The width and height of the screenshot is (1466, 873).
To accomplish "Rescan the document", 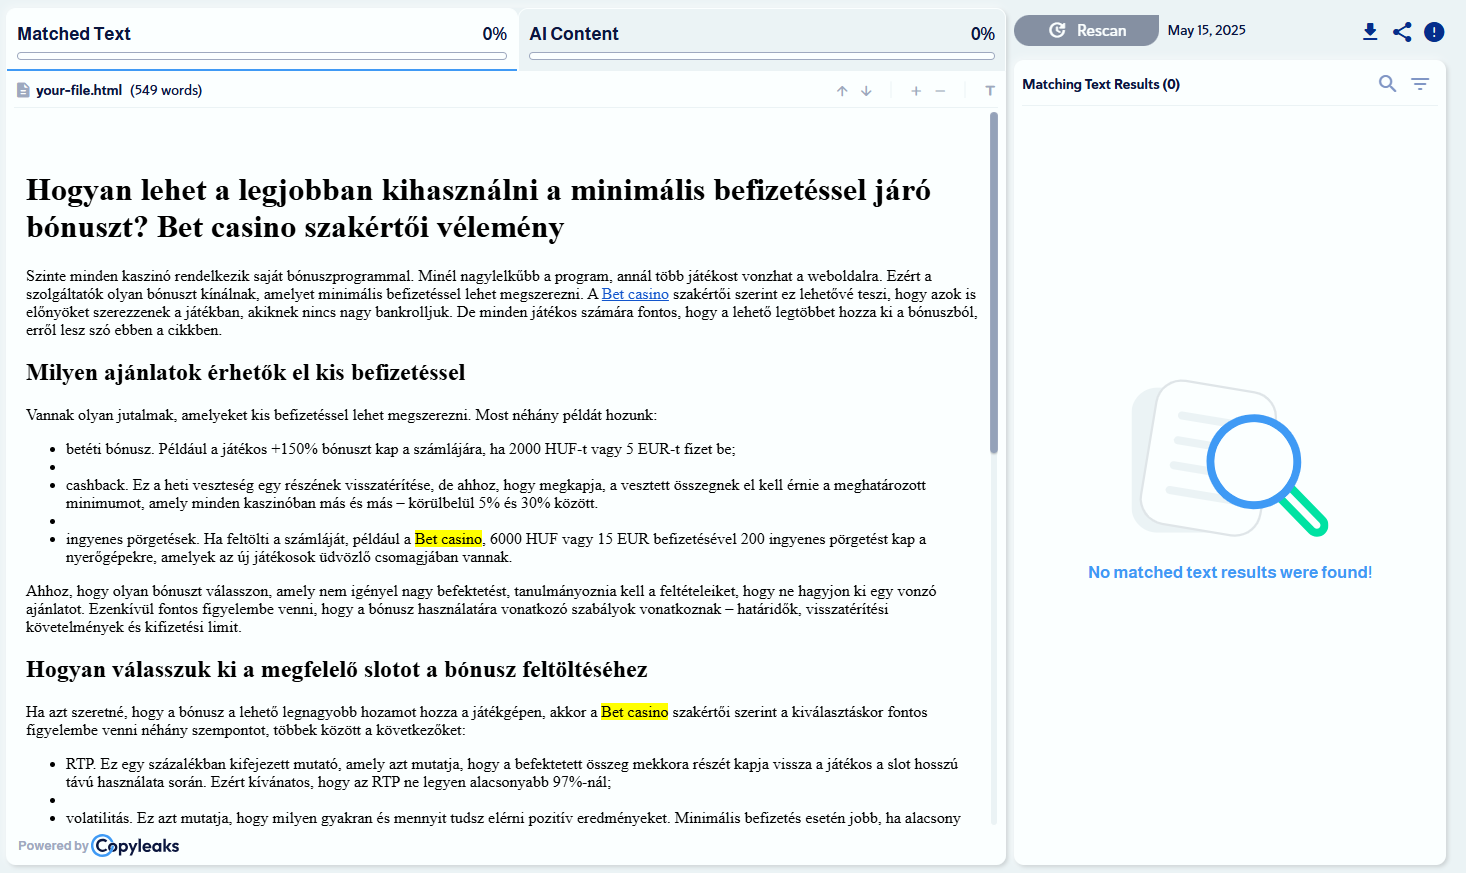I will tap(1086, 31).
